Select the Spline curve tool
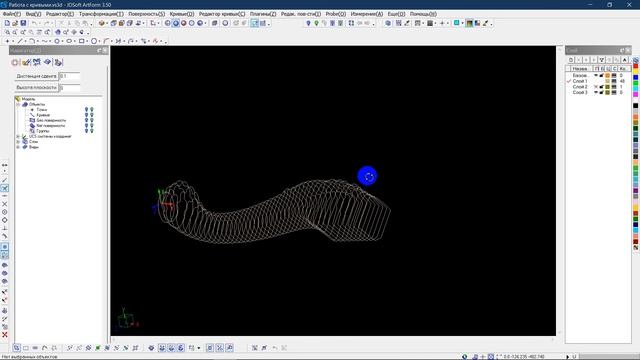The height and width of the screenshot is (360, 640). (44, 41)
